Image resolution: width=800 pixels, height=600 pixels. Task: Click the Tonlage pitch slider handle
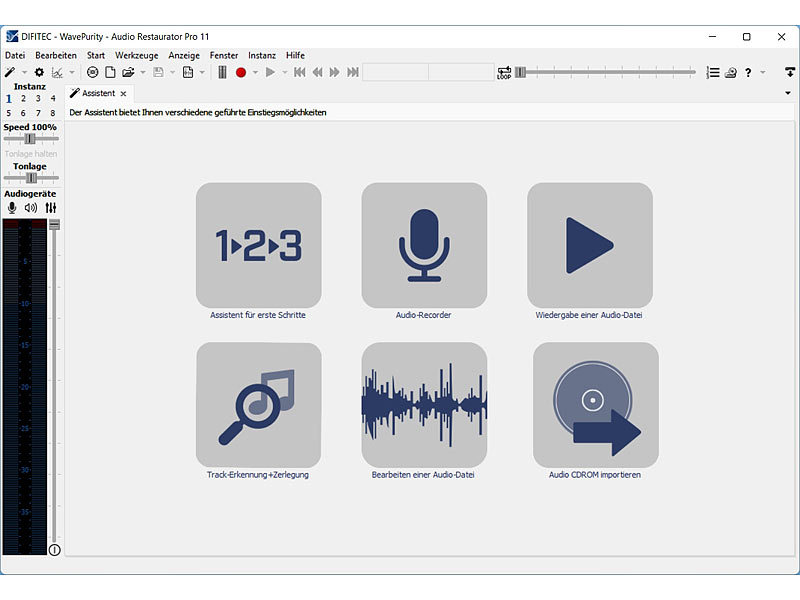tap(32, 178)
